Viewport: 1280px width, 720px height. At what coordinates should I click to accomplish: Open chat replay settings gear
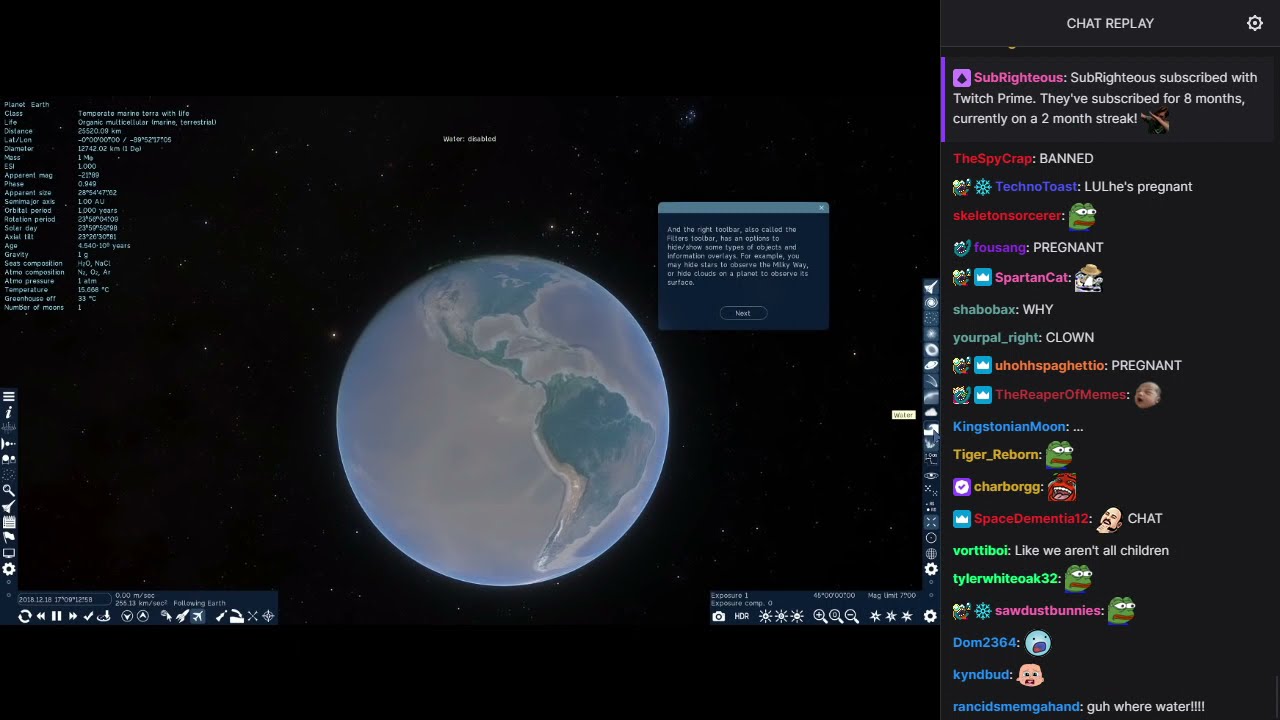(1255, 23)
